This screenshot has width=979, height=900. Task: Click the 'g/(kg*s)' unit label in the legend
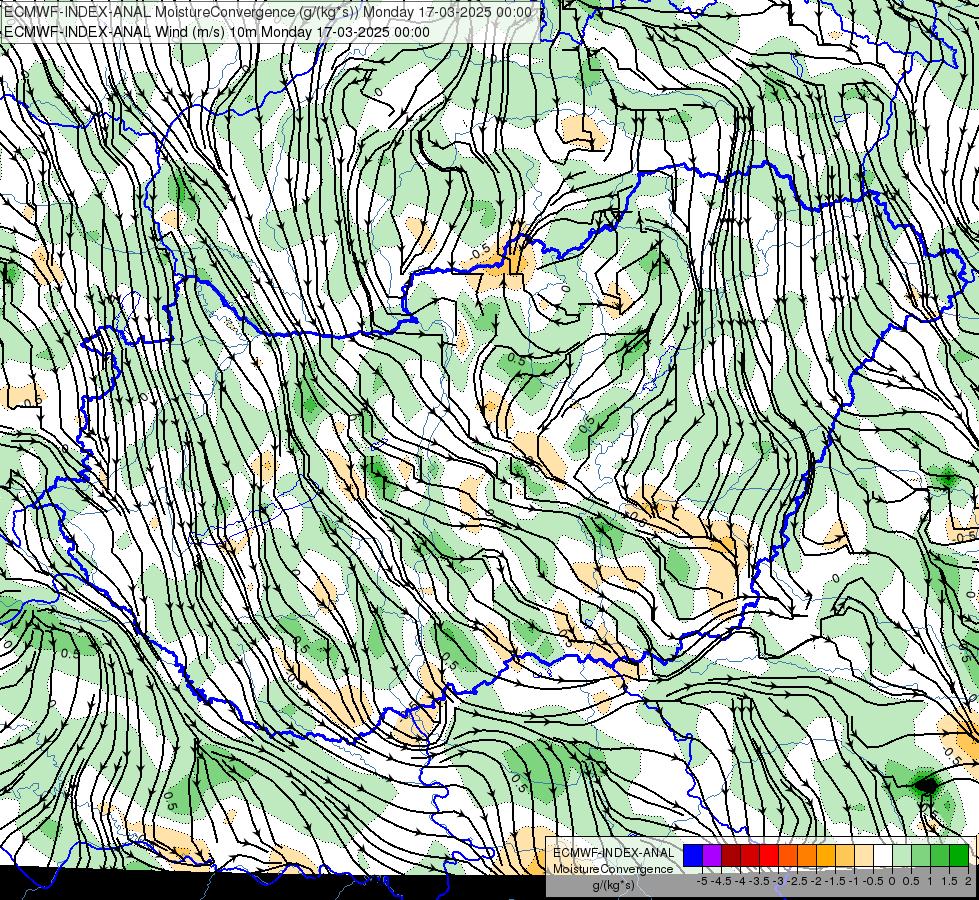(613, 886)
